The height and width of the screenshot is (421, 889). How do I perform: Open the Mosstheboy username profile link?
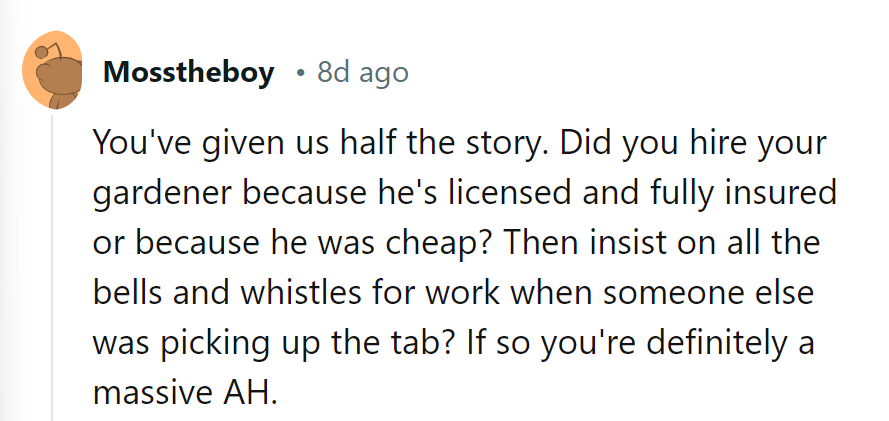pyautogui.click(x=188, y=74)
